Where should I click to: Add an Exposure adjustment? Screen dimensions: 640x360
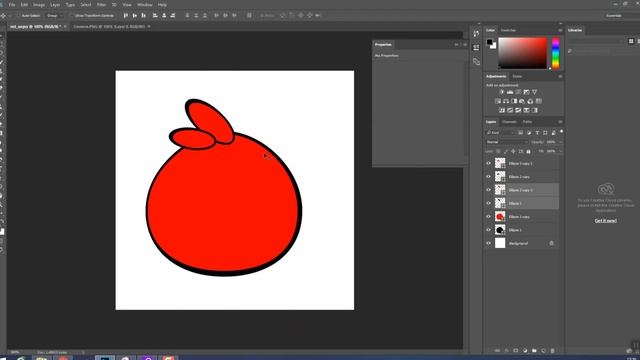pos(527,92)
